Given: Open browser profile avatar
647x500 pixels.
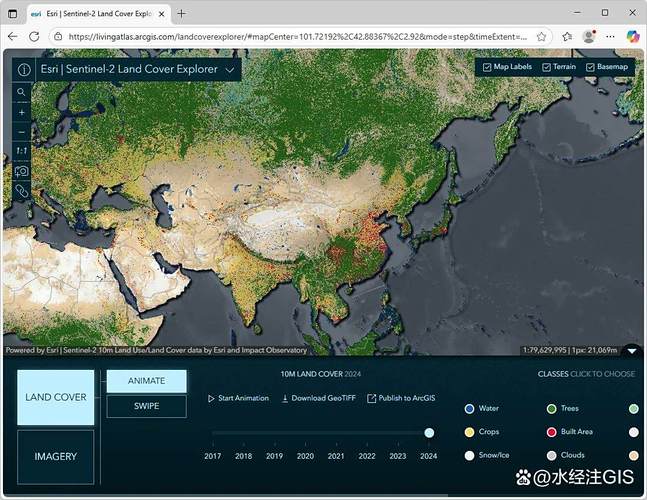Looking at the screenshot, I should (589, 37).
